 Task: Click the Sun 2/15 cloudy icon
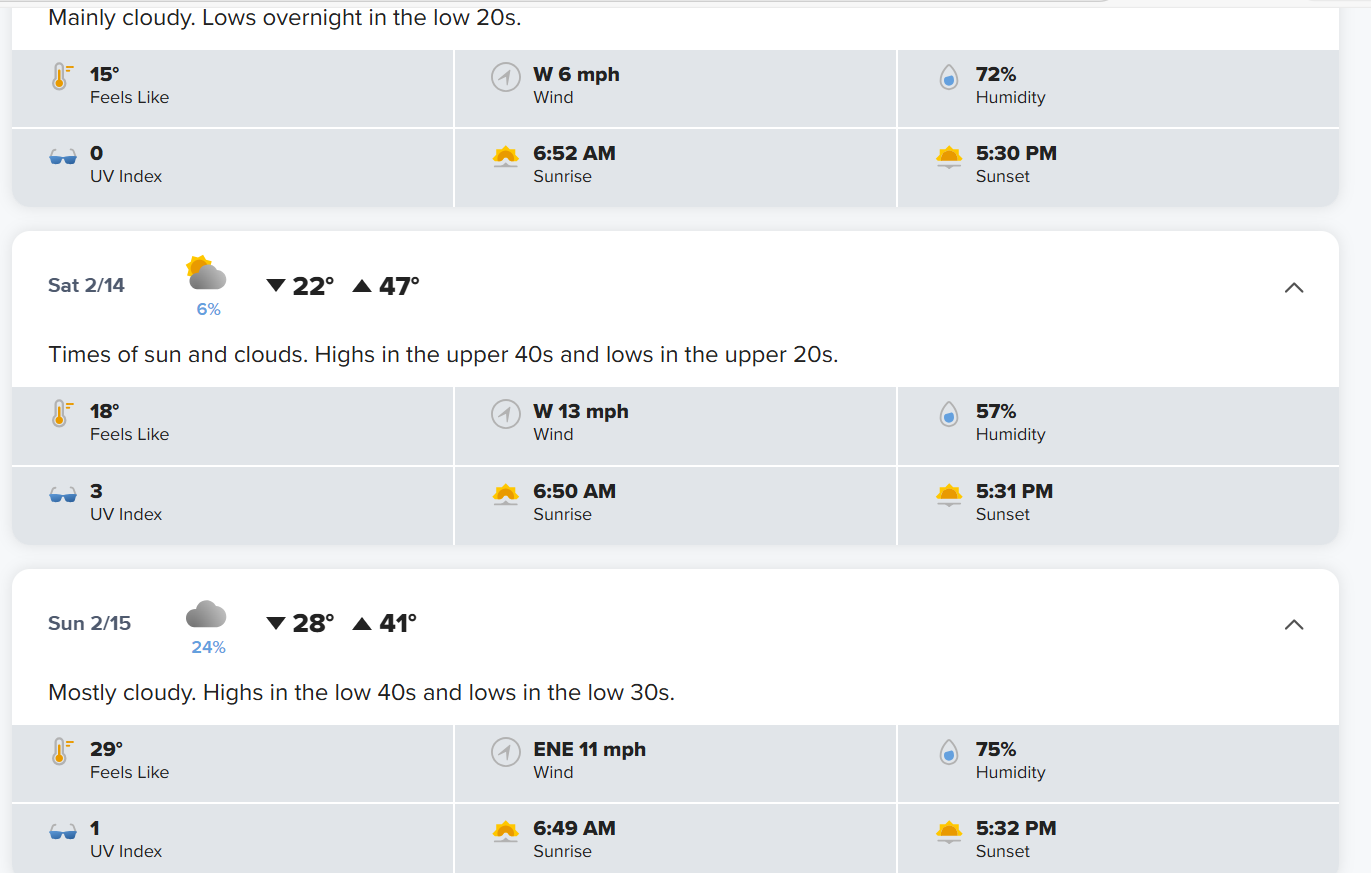206,614
